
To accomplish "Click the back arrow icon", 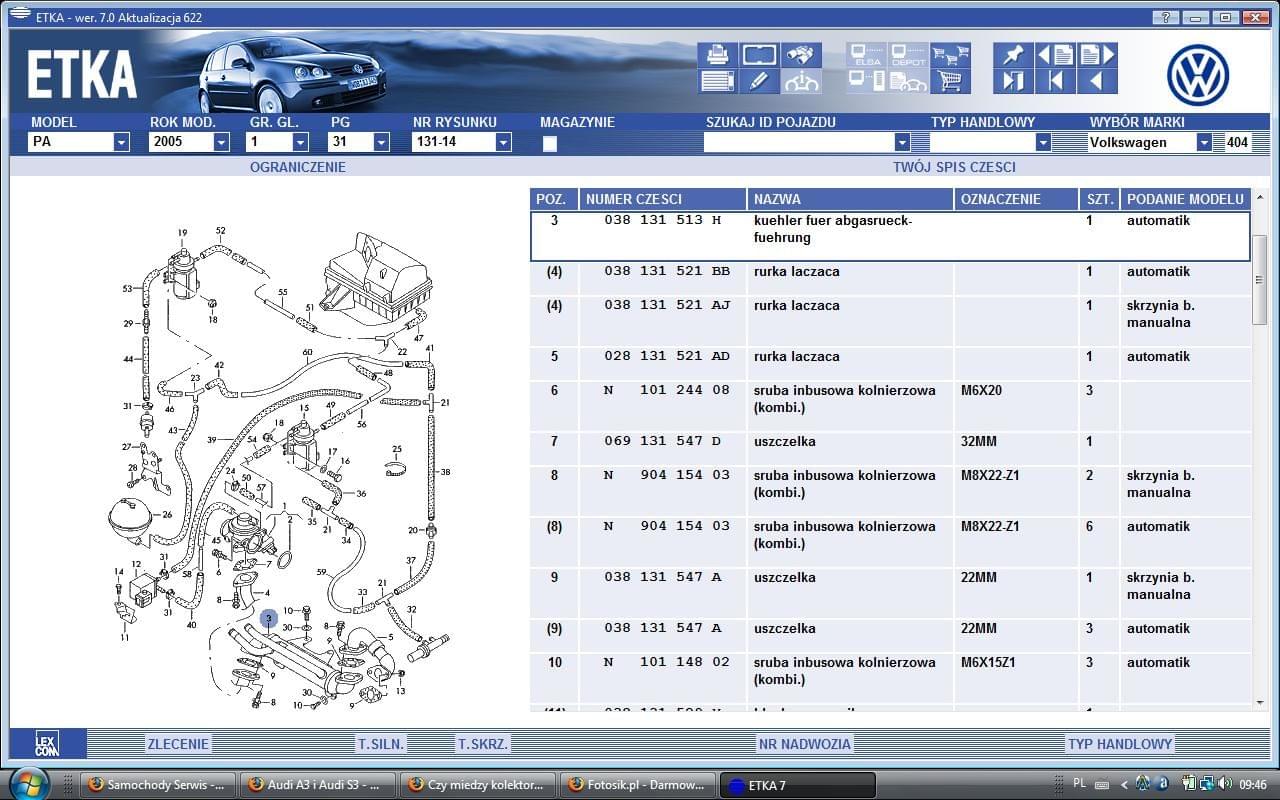I will coord(1097,81).
